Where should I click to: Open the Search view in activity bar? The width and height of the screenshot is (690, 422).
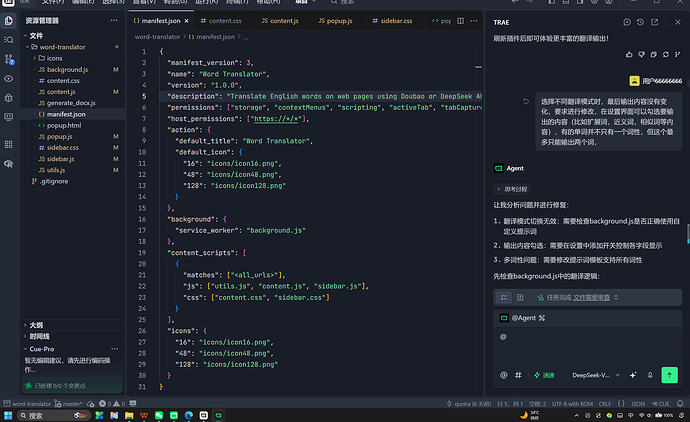8,40
